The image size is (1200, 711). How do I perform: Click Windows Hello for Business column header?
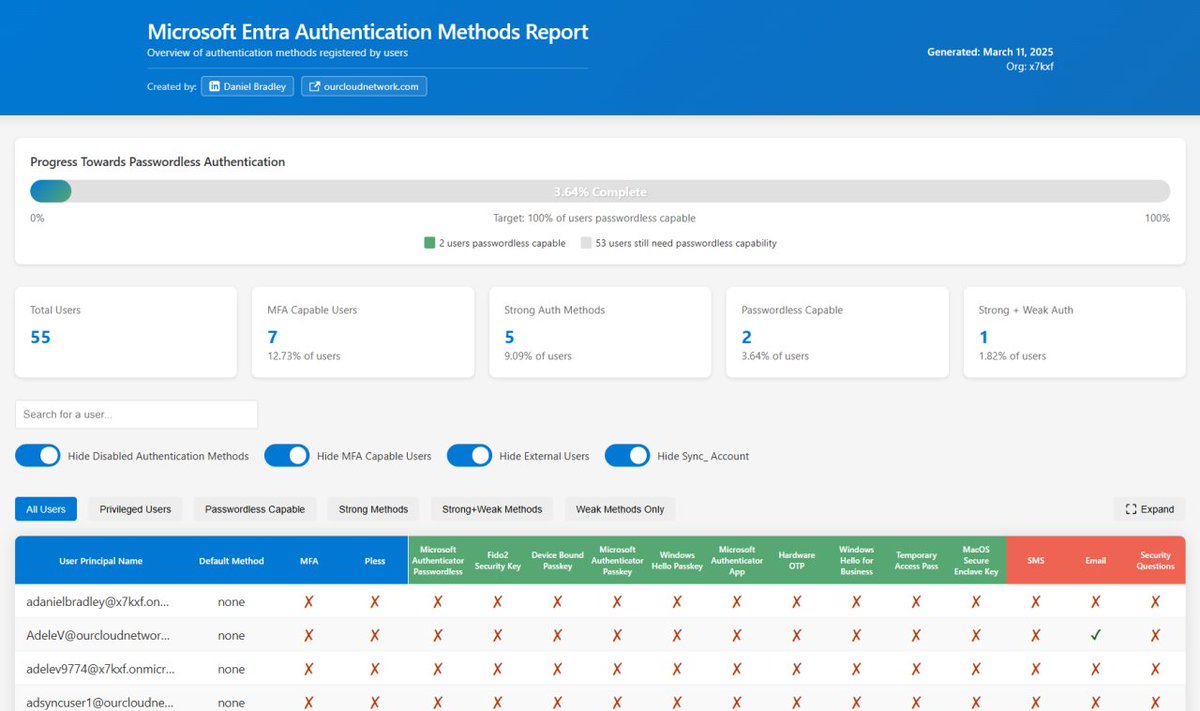pos(856,561)
